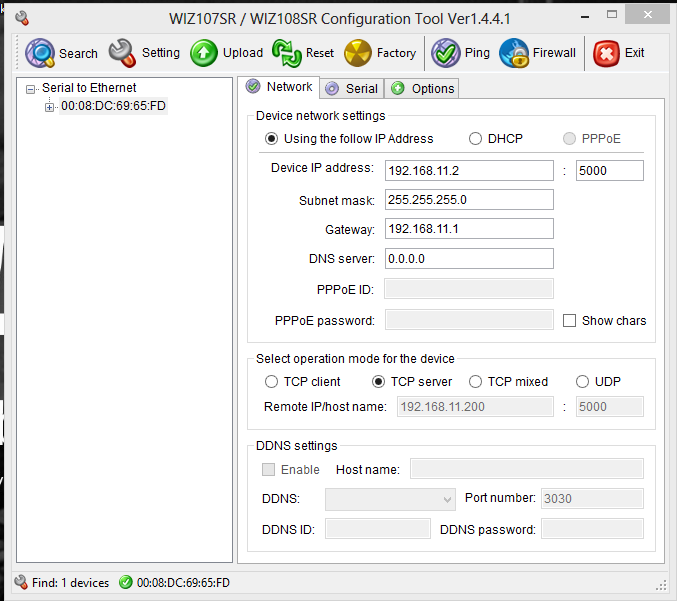Click the Gateway field

point(469,228)
